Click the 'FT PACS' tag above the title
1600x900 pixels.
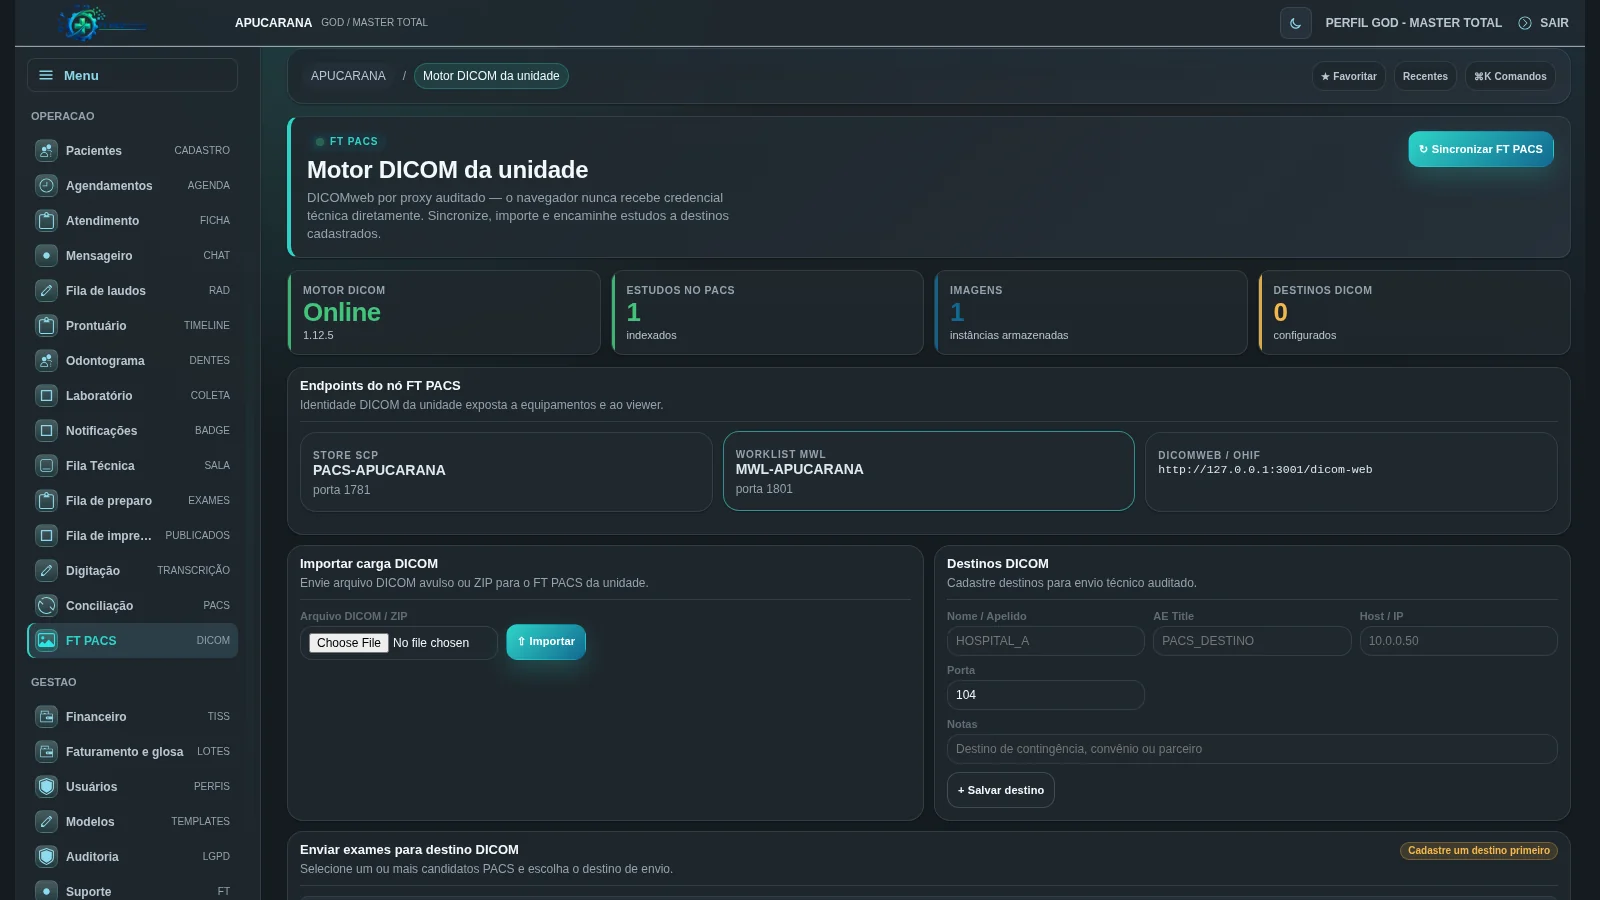click(348, 141)
